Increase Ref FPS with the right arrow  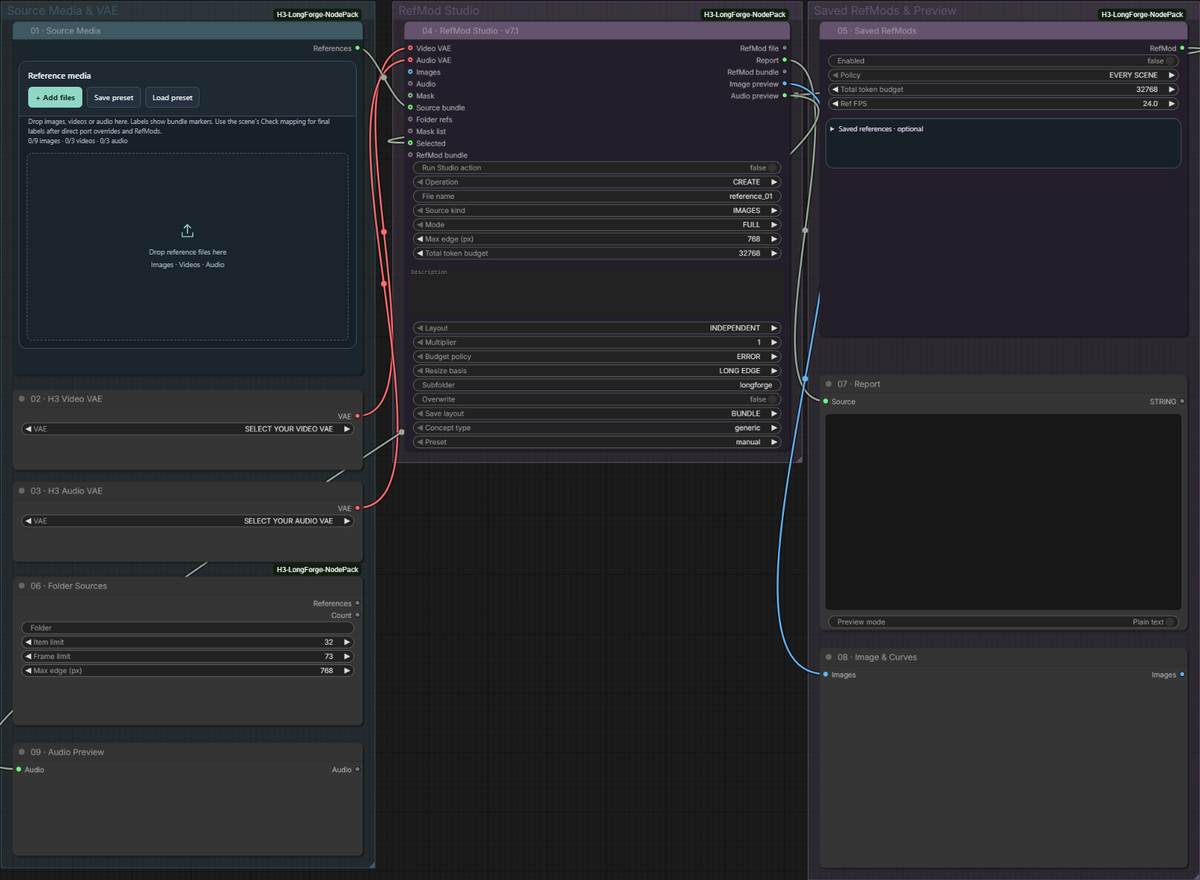(x=1172, y=104)
